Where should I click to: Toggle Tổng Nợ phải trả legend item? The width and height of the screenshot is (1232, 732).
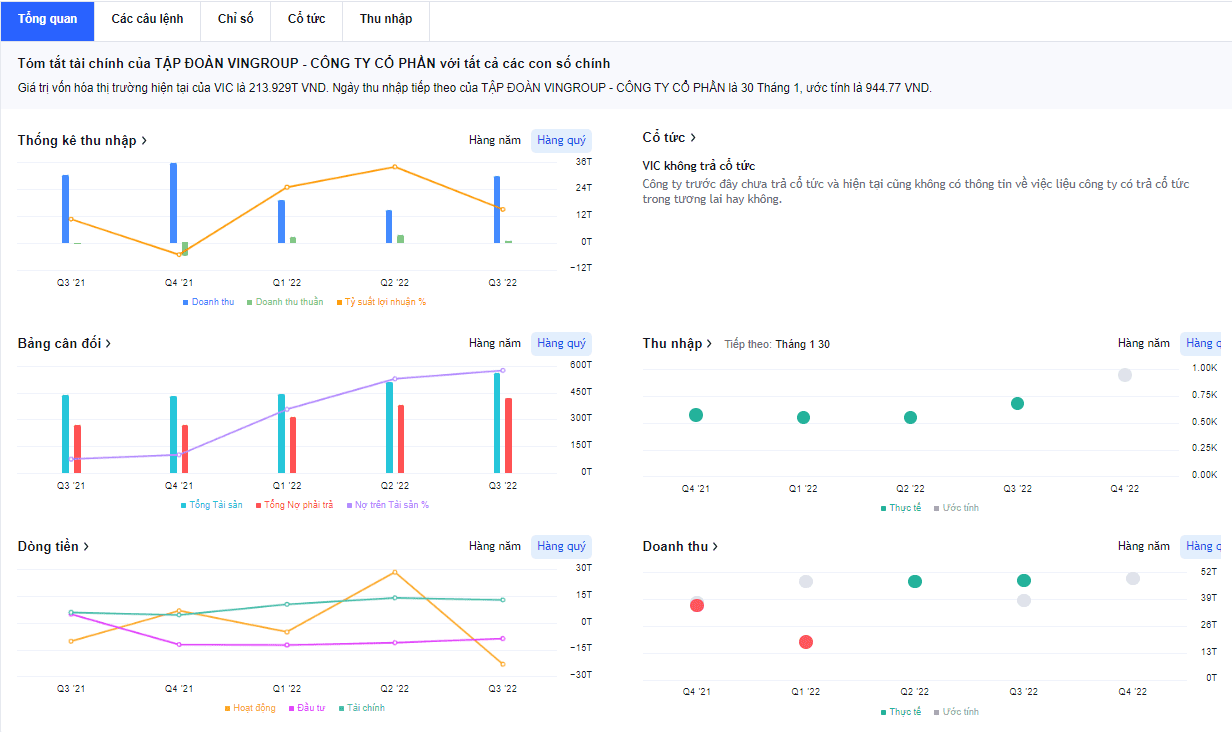pos(294,505)
